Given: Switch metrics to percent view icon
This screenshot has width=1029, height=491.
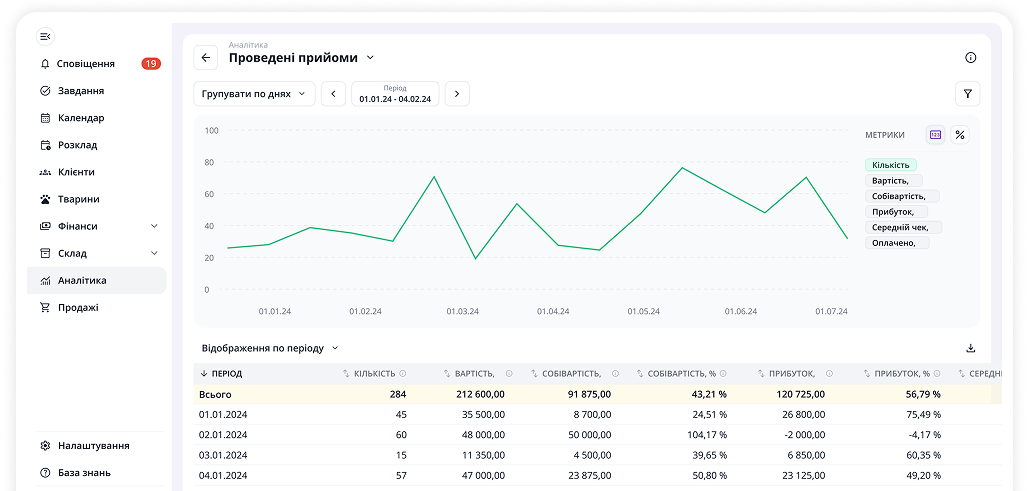Looking at the screenshot, I should [x=959, y=135].
